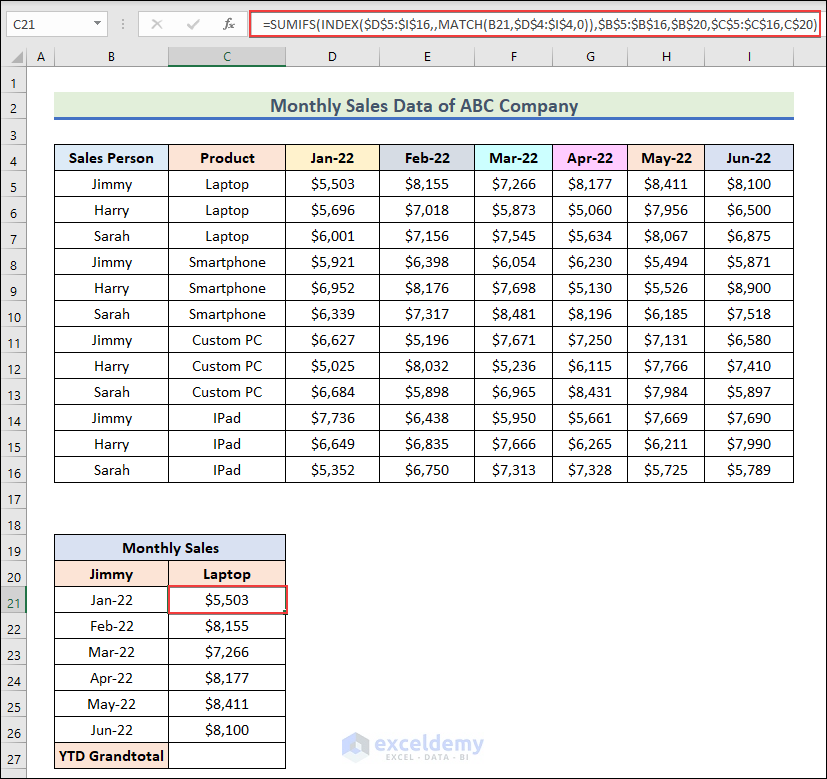Select cell with $7,156 in Feb-22
The width and height of the screenshot is (827, 779).
click(x=427, y=236)
